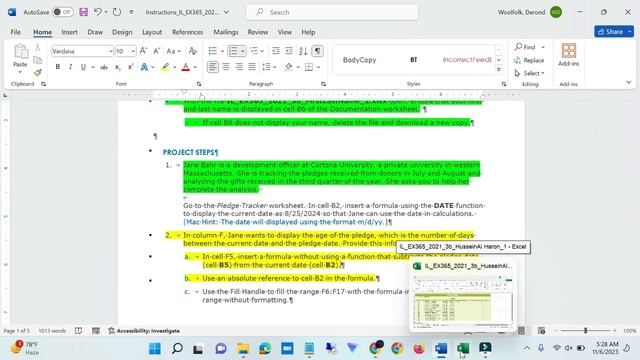Apply the red font color
This screenshot has width=640, height=360.
185,67
